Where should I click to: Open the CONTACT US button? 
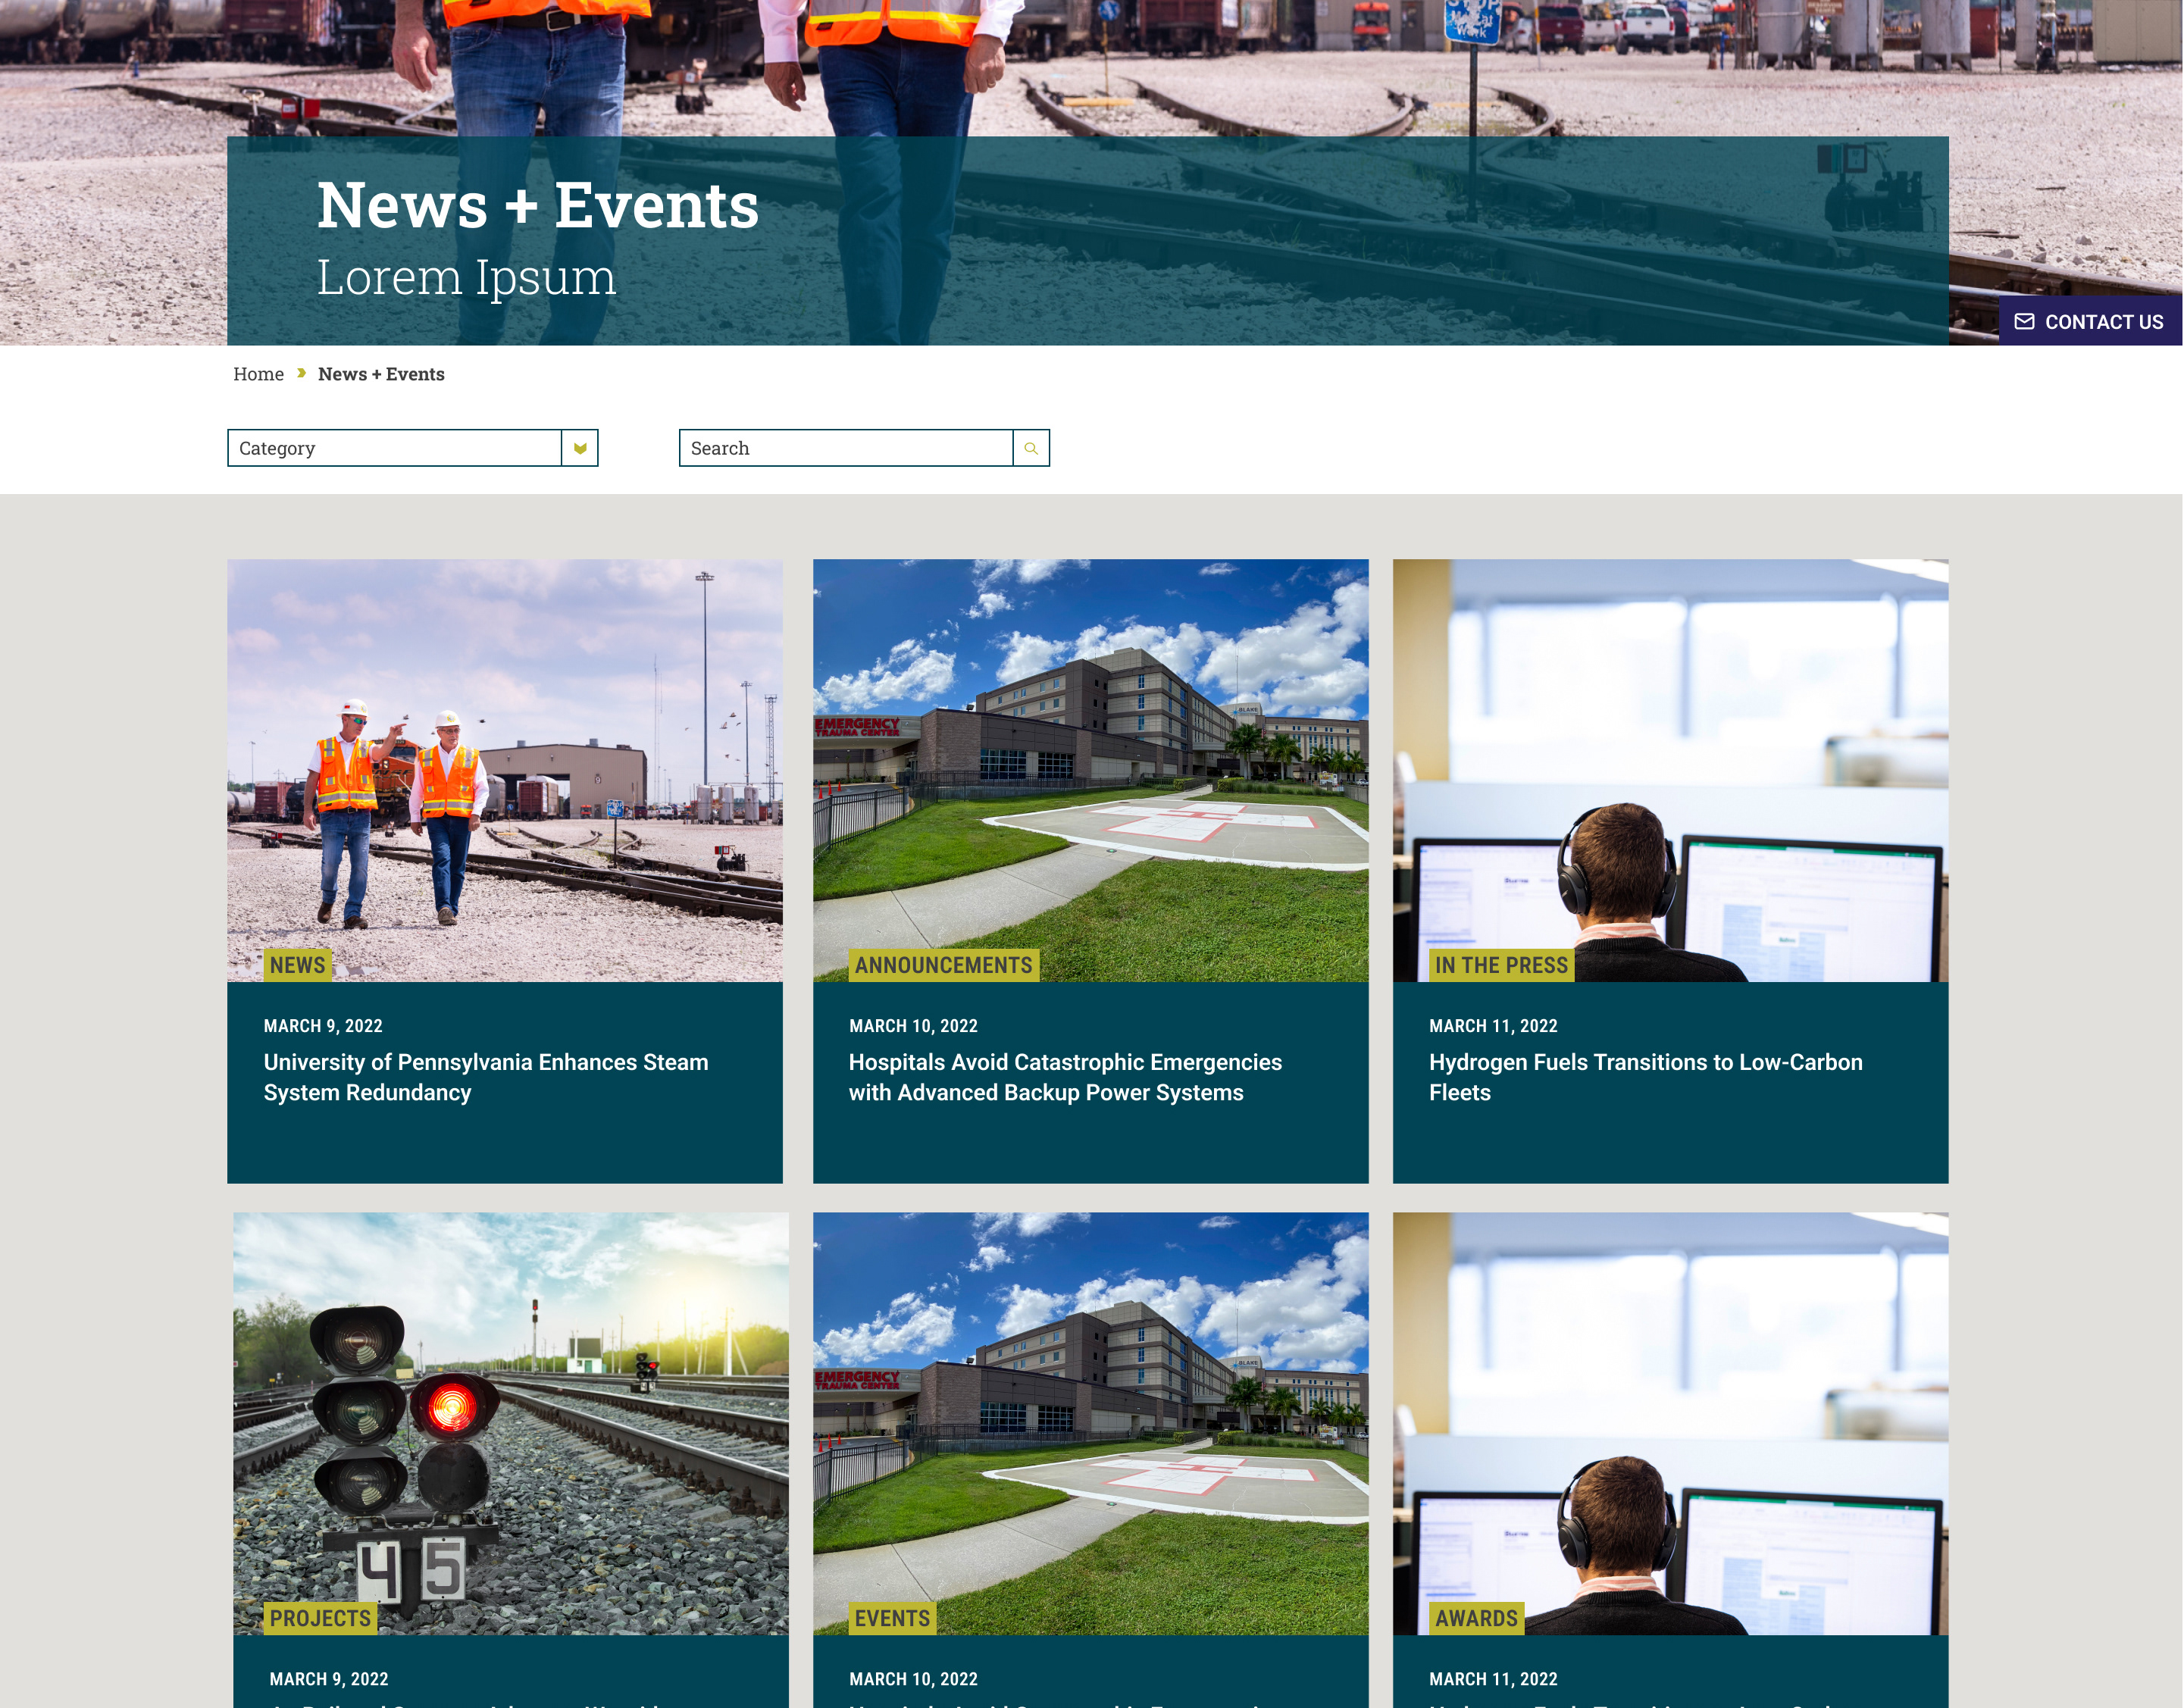pyautogui.click(x=2090, y=321)
